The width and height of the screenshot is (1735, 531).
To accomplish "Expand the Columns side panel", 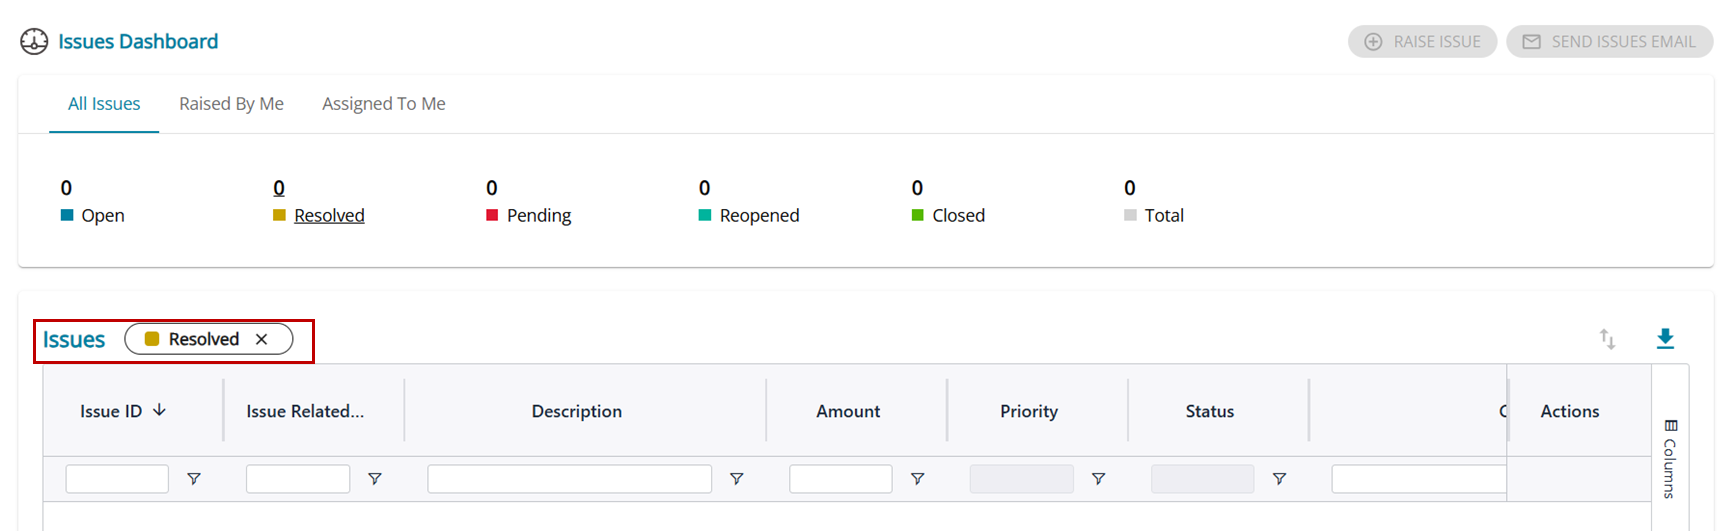I will [1670, 460].
